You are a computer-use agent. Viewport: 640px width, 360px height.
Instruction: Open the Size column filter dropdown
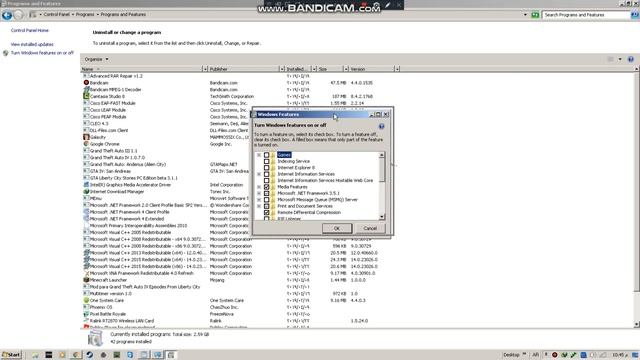click(346, 69)
